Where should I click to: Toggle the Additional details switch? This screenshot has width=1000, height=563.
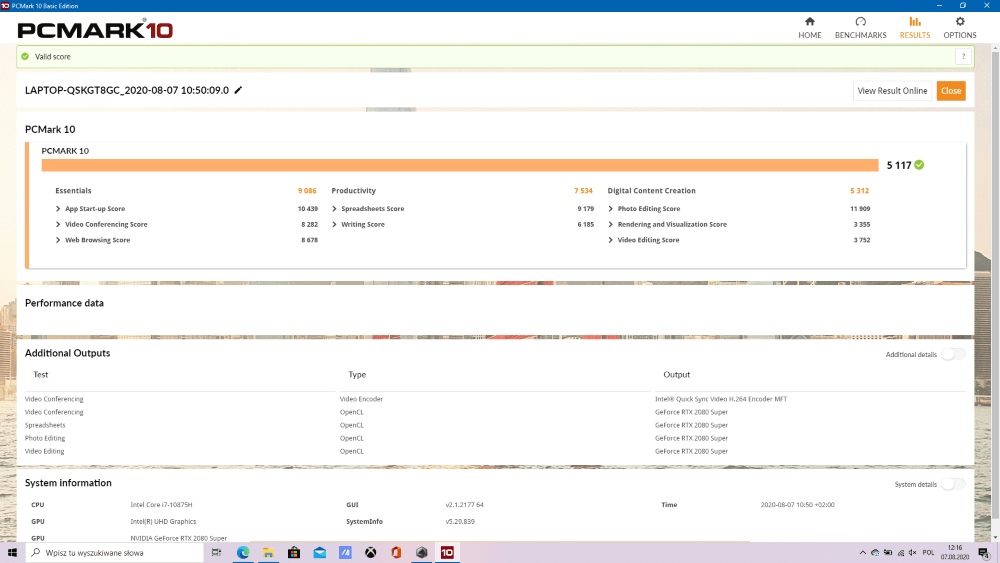pos(953,354)
